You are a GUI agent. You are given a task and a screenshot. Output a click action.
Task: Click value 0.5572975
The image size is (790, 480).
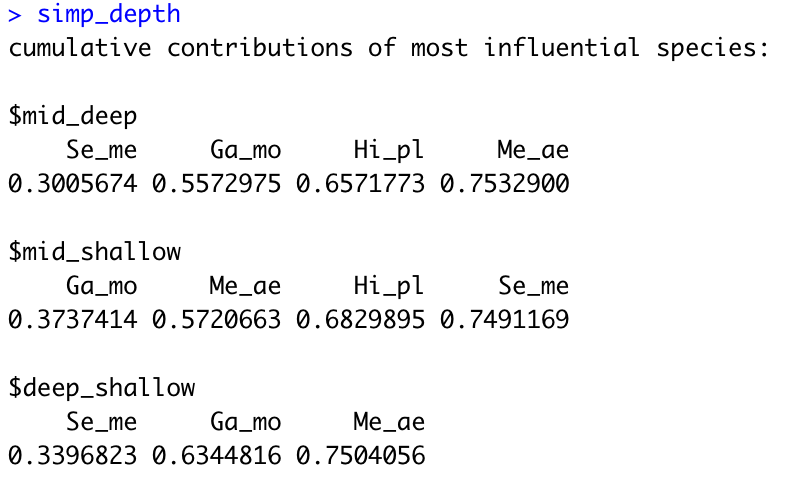pos(217,183)
